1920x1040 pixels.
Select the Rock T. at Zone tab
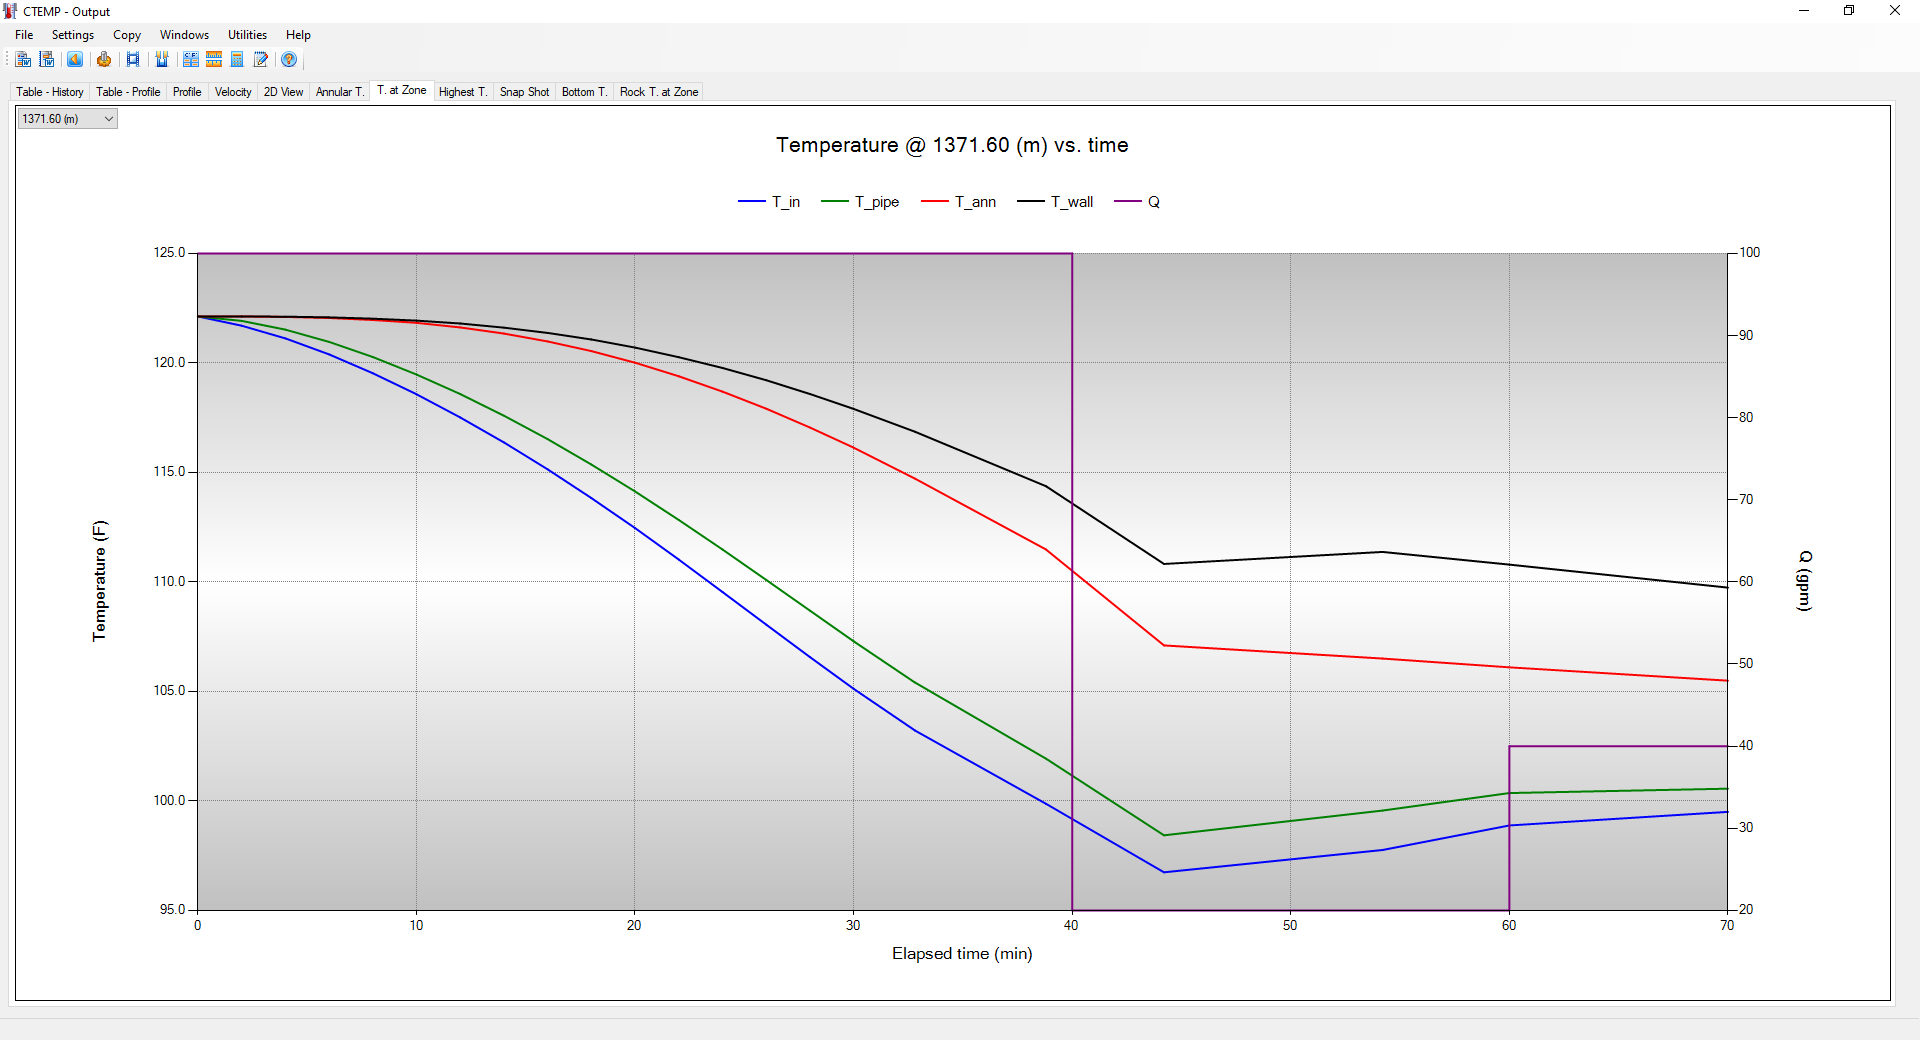point(659,92)
